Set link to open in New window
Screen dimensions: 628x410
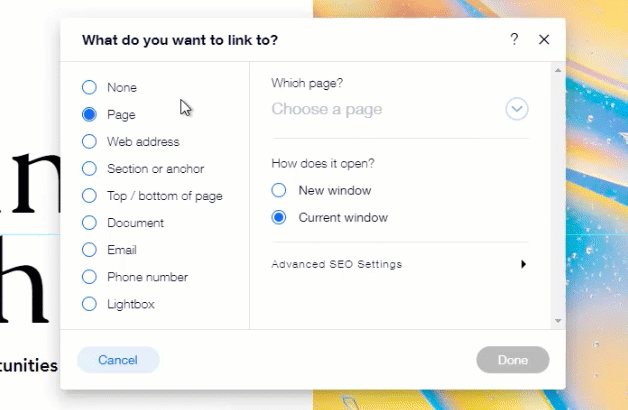click(279, 190)
